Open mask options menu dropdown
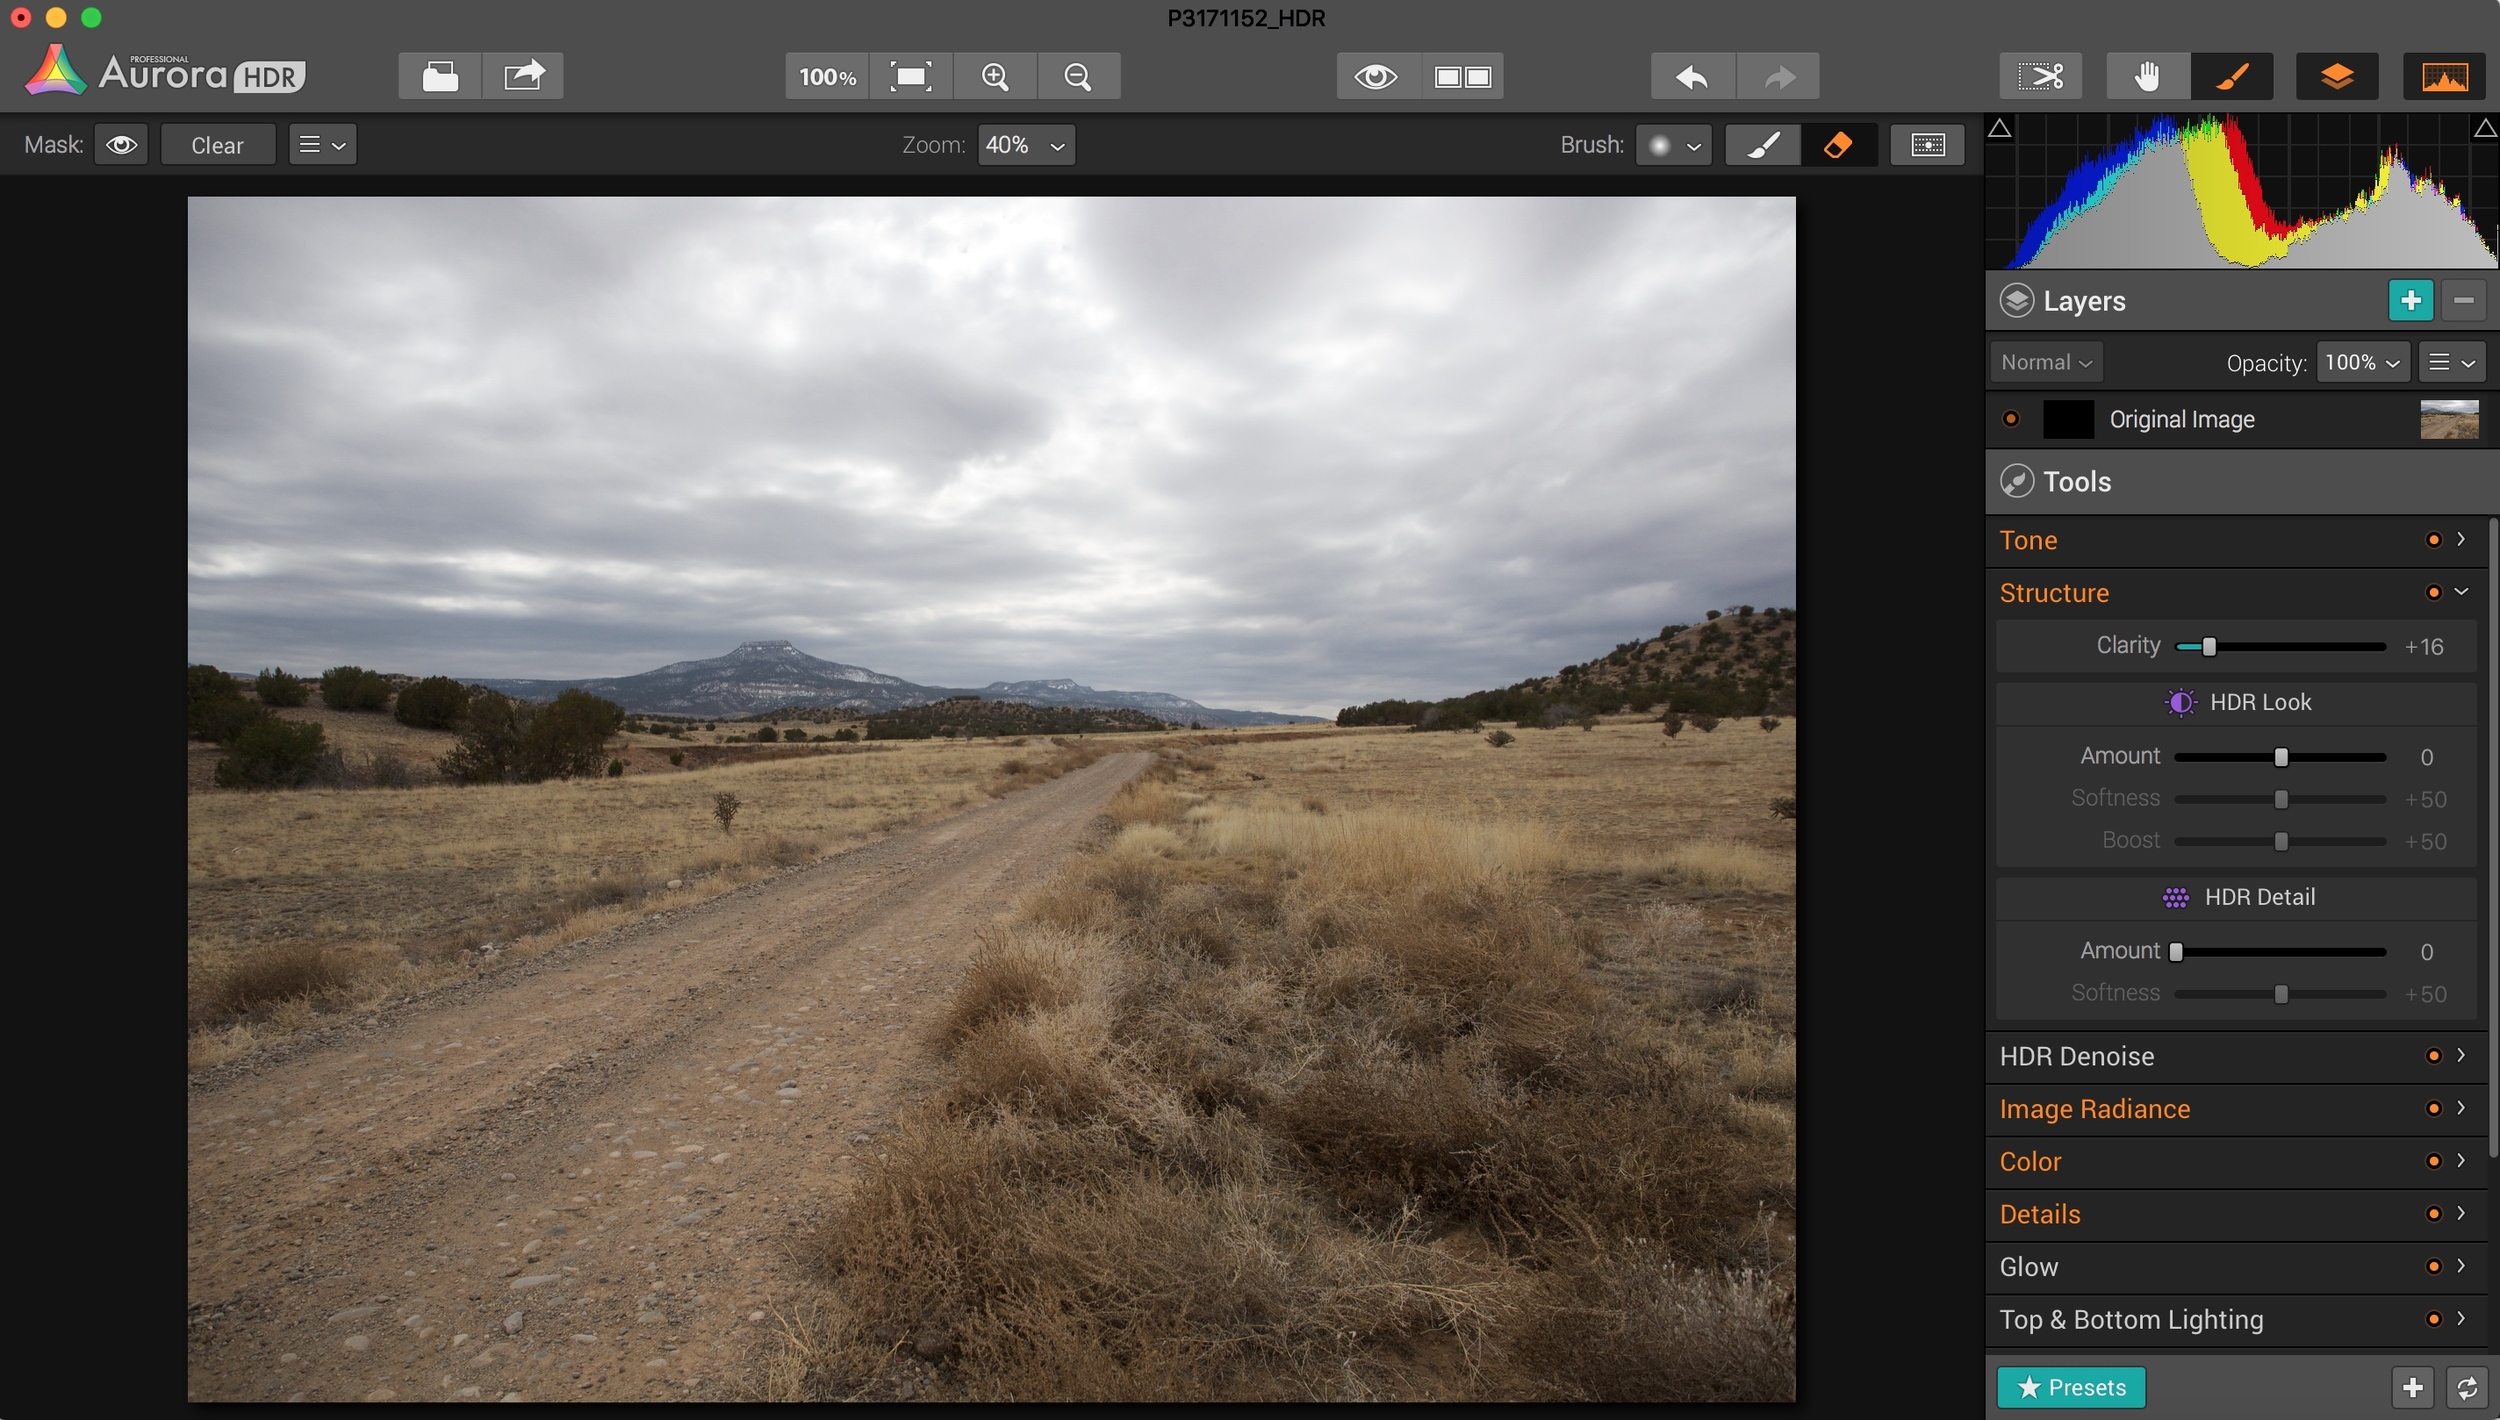2500x1420 pixels. (x=323, y=145)
